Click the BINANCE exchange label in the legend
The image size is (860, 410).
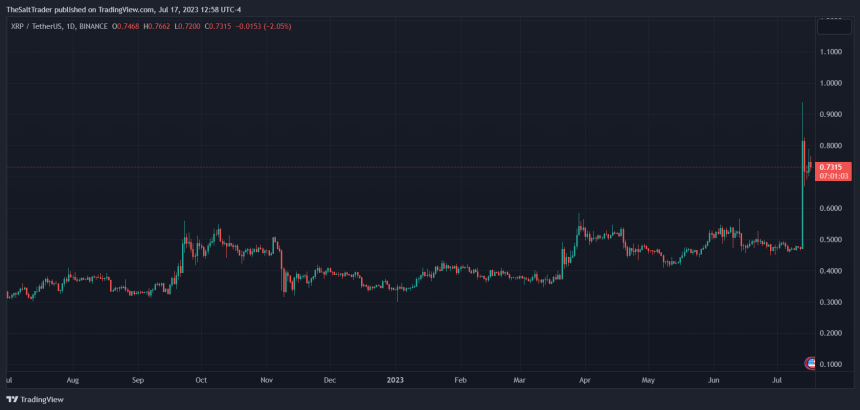93,26
